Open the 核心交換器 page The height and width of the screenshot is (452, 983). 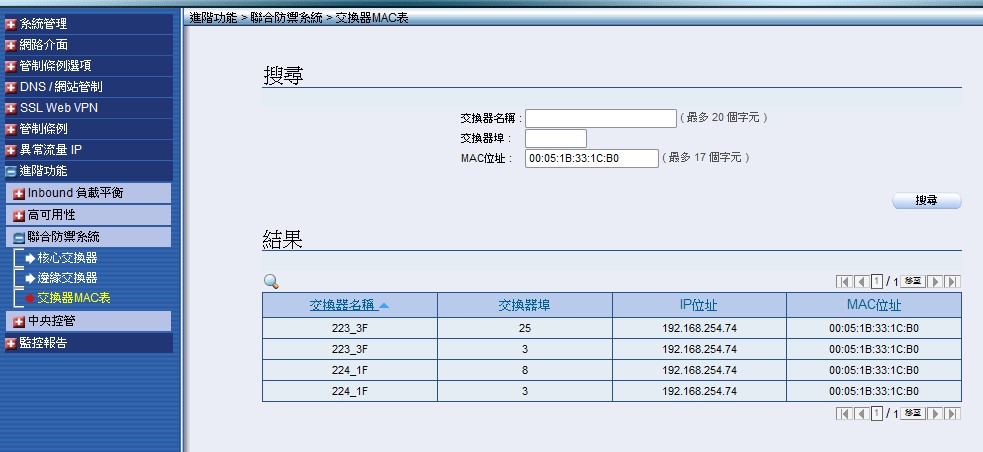point(66,258)
